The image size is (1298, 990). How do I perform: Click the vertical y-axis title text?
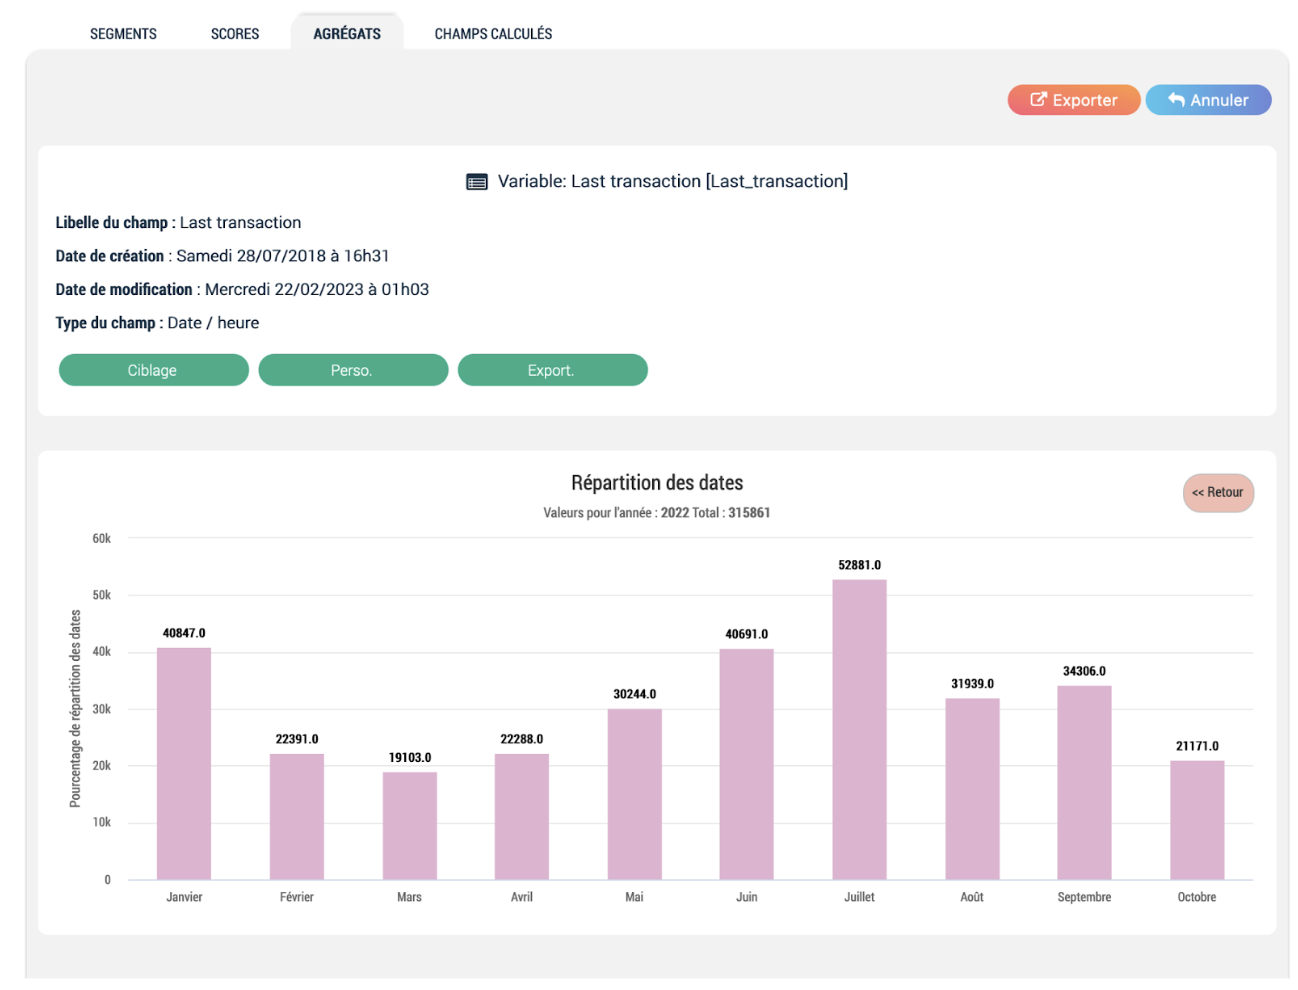pyautogui.click(x=75, y=709)
